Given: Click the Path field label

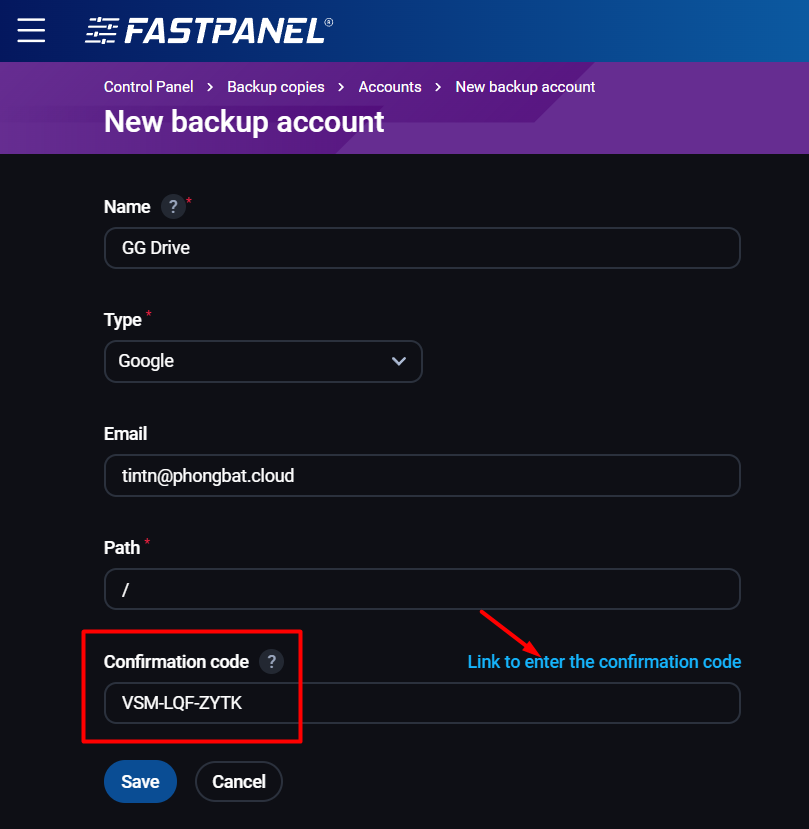Looking at the screenshot, I should (122, 548).
